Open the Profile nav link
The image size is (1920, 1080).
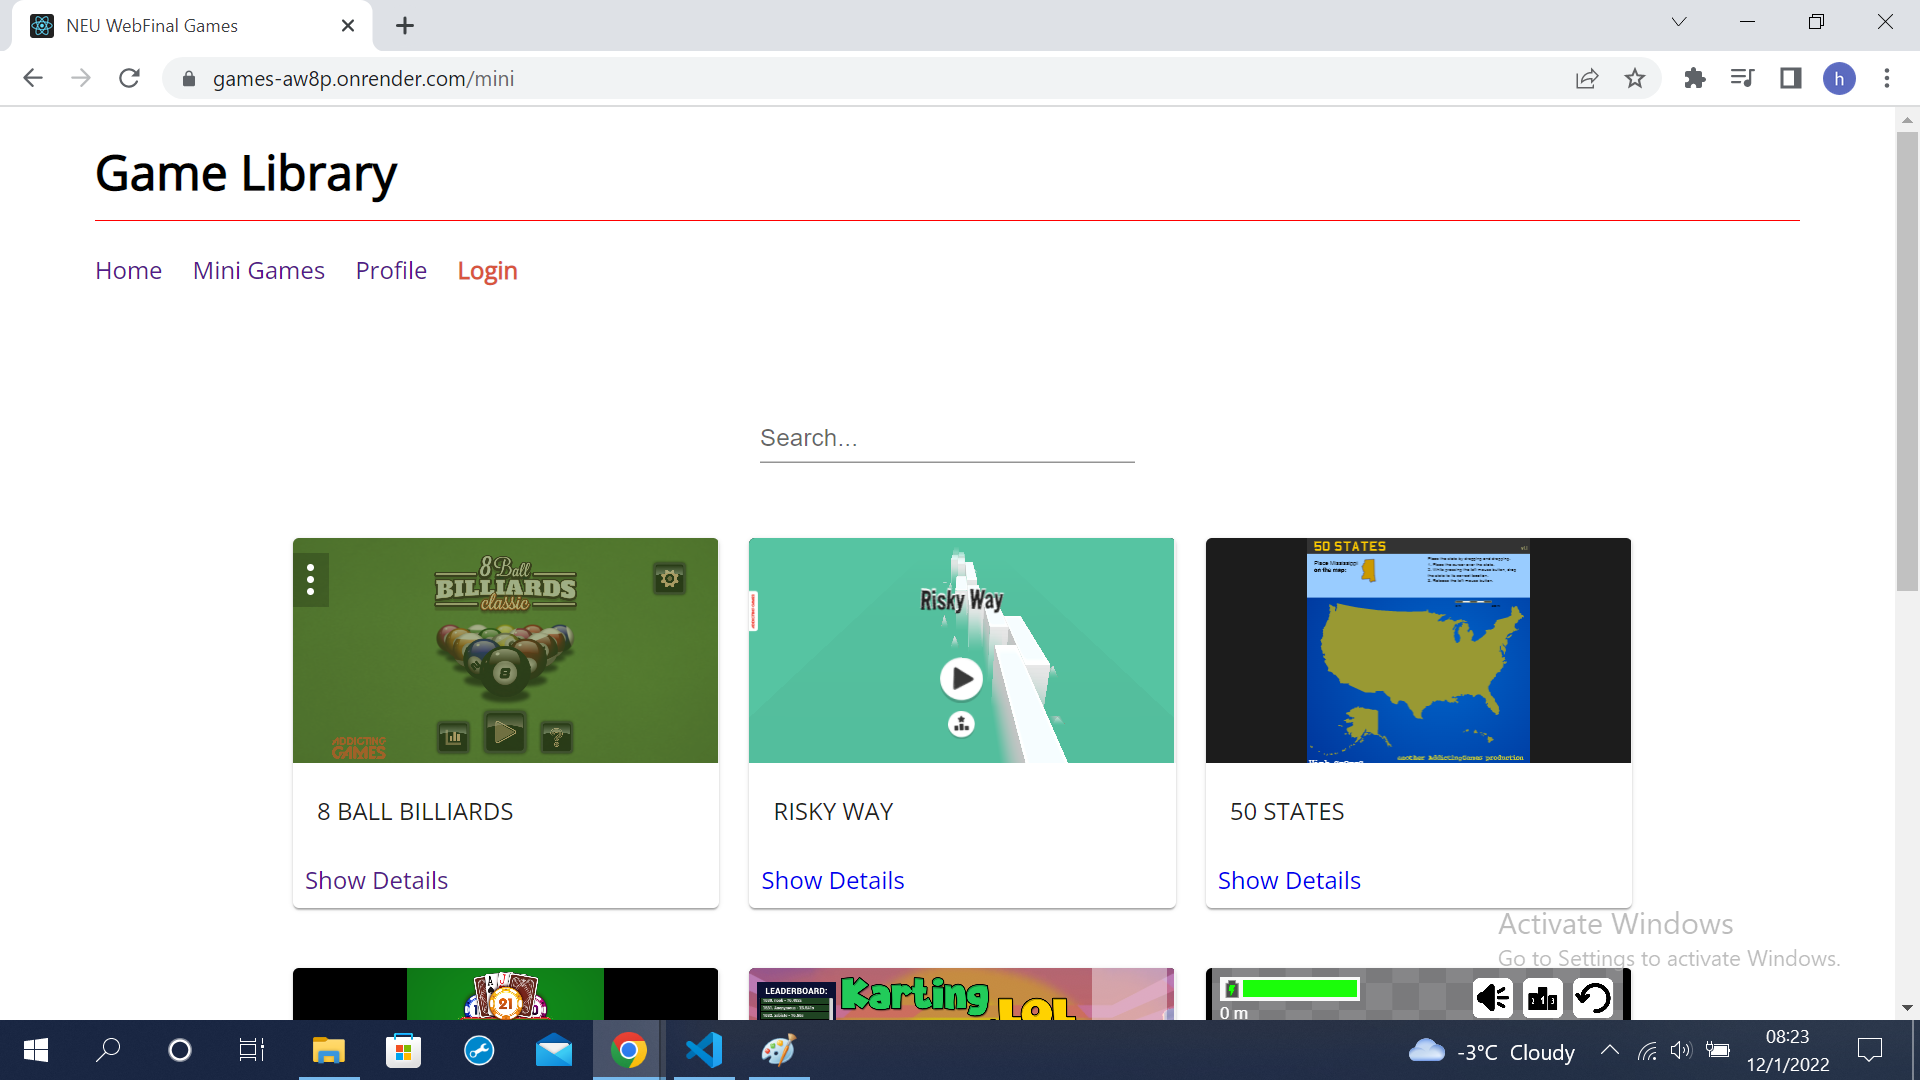(391, 270)
